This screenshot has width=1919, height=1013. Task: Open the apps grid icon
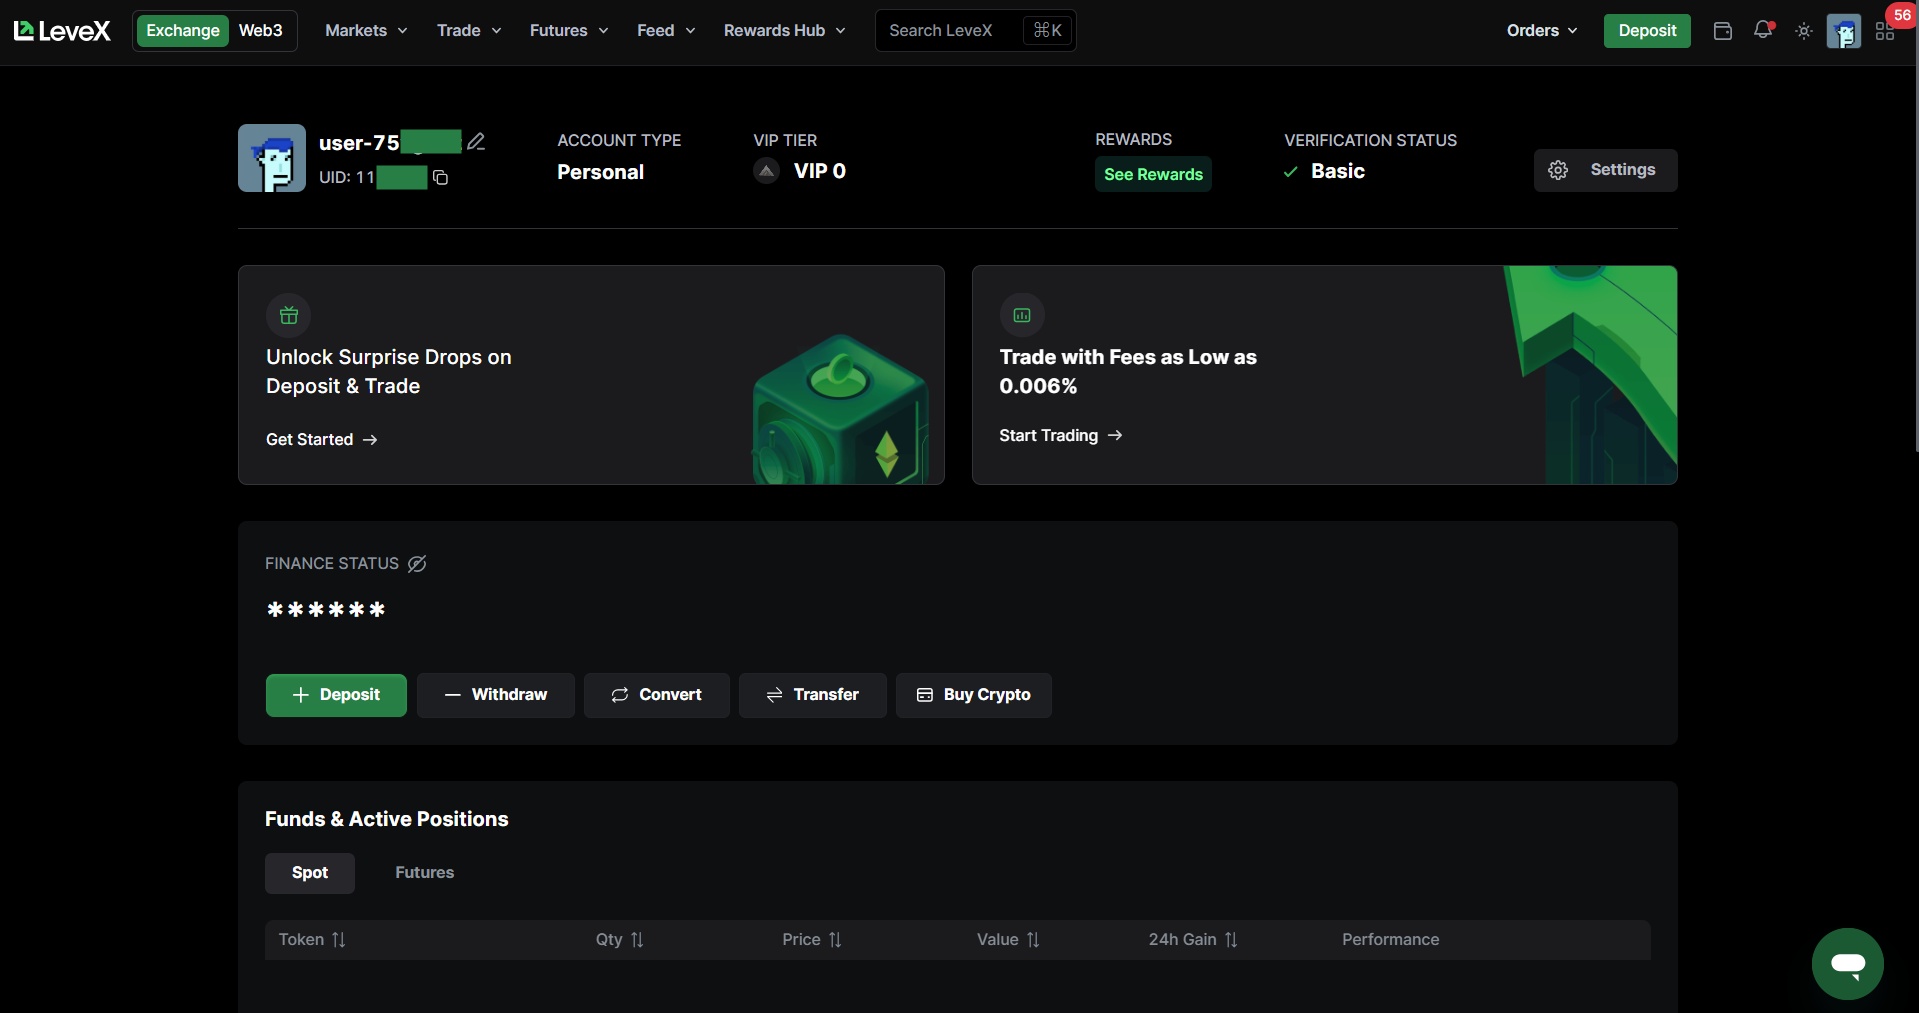(1885, 32)
